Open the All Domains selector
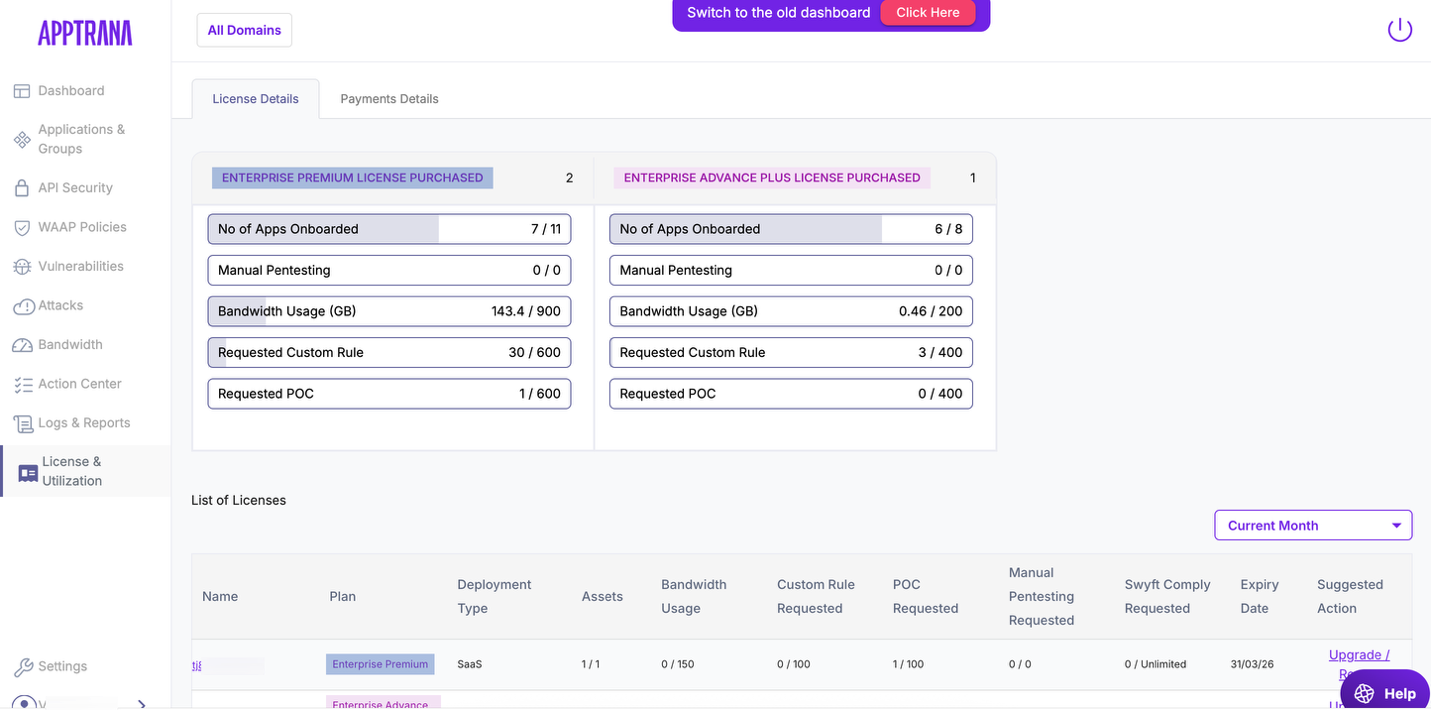Screen dimensions: 1431x710 coord(244,30)
